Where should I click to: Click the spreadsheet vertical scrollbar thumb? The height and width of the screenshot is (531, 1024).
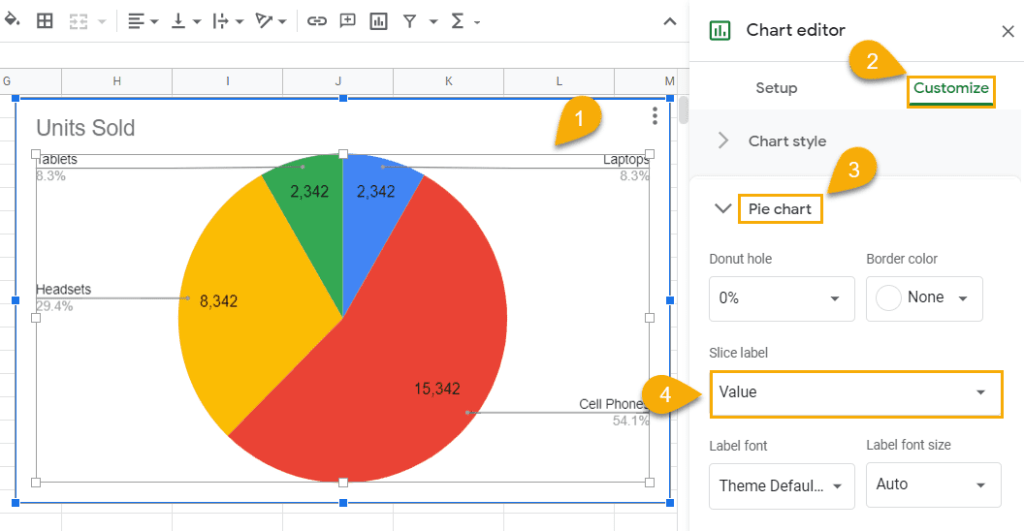click(x=684, y=110)
